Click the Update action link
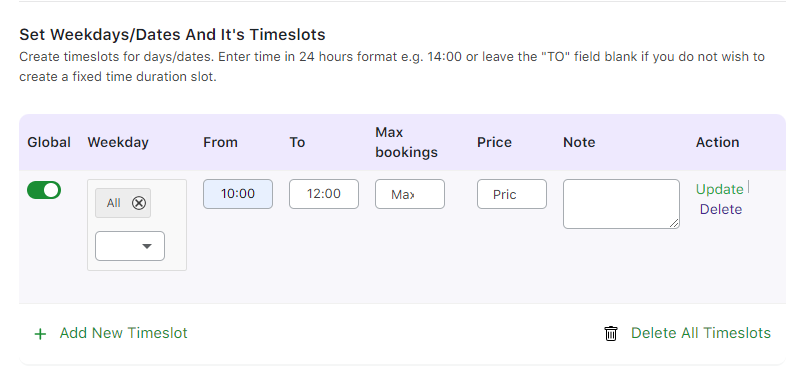This screenshot has height=370, width=791. click(x=719, y=189)
